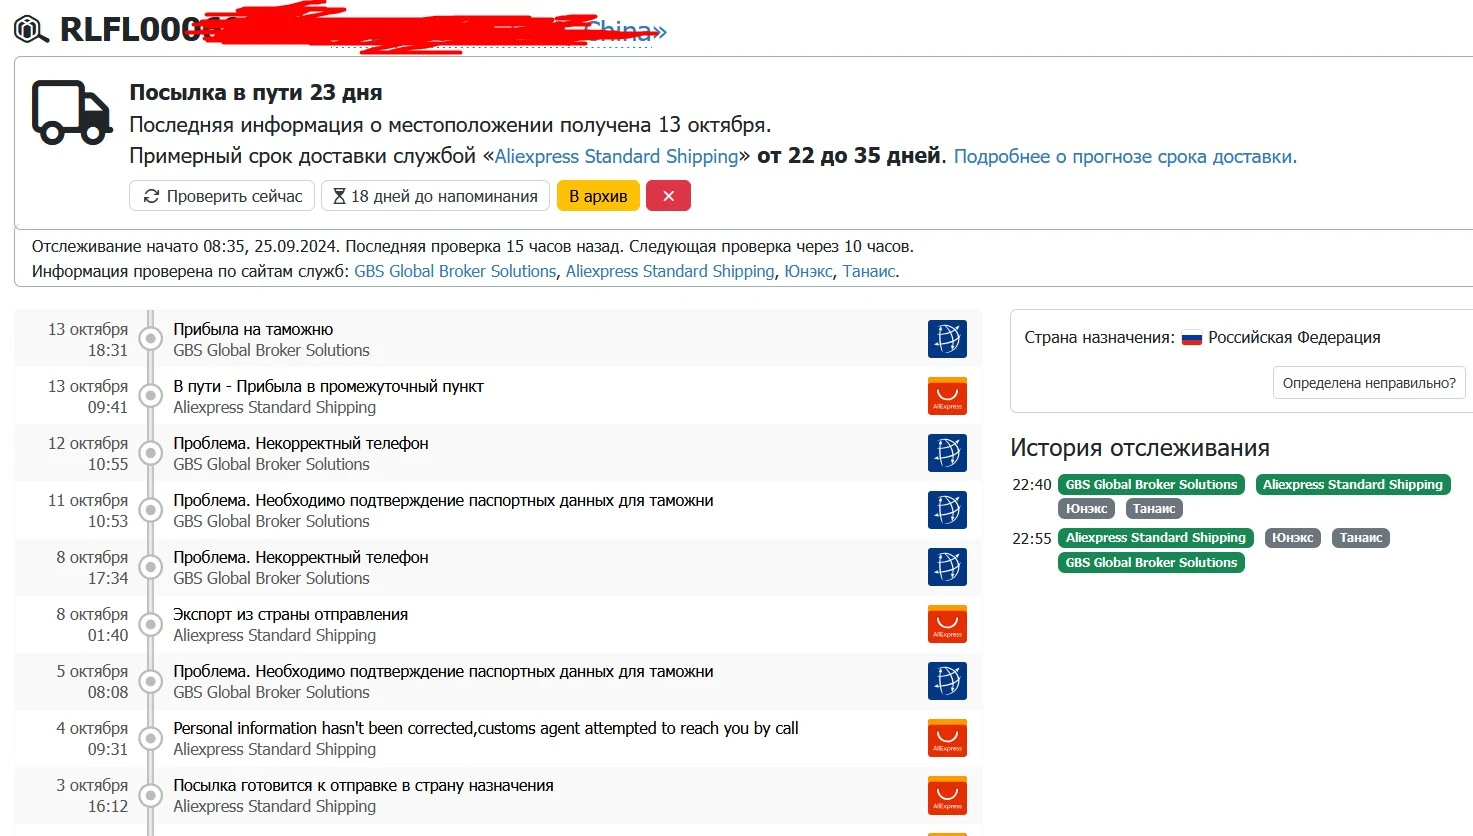Move parcel with 'В архив' button
1473x836 pixels.
598,196
